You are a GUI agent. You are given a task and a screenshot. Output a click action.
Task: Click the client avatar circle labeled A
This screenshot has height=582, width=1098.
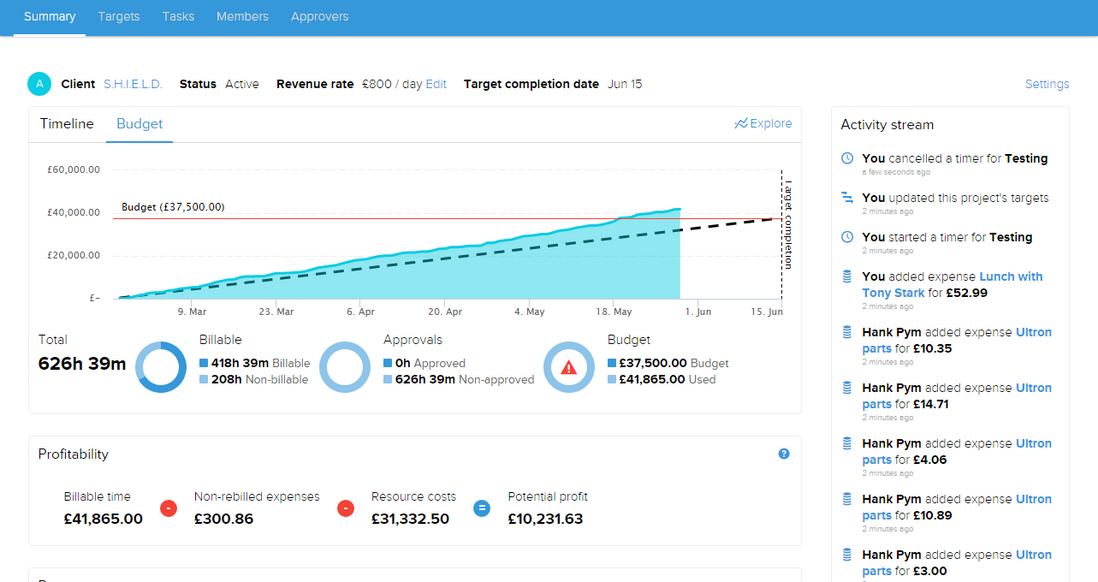(x=39, y=84)
